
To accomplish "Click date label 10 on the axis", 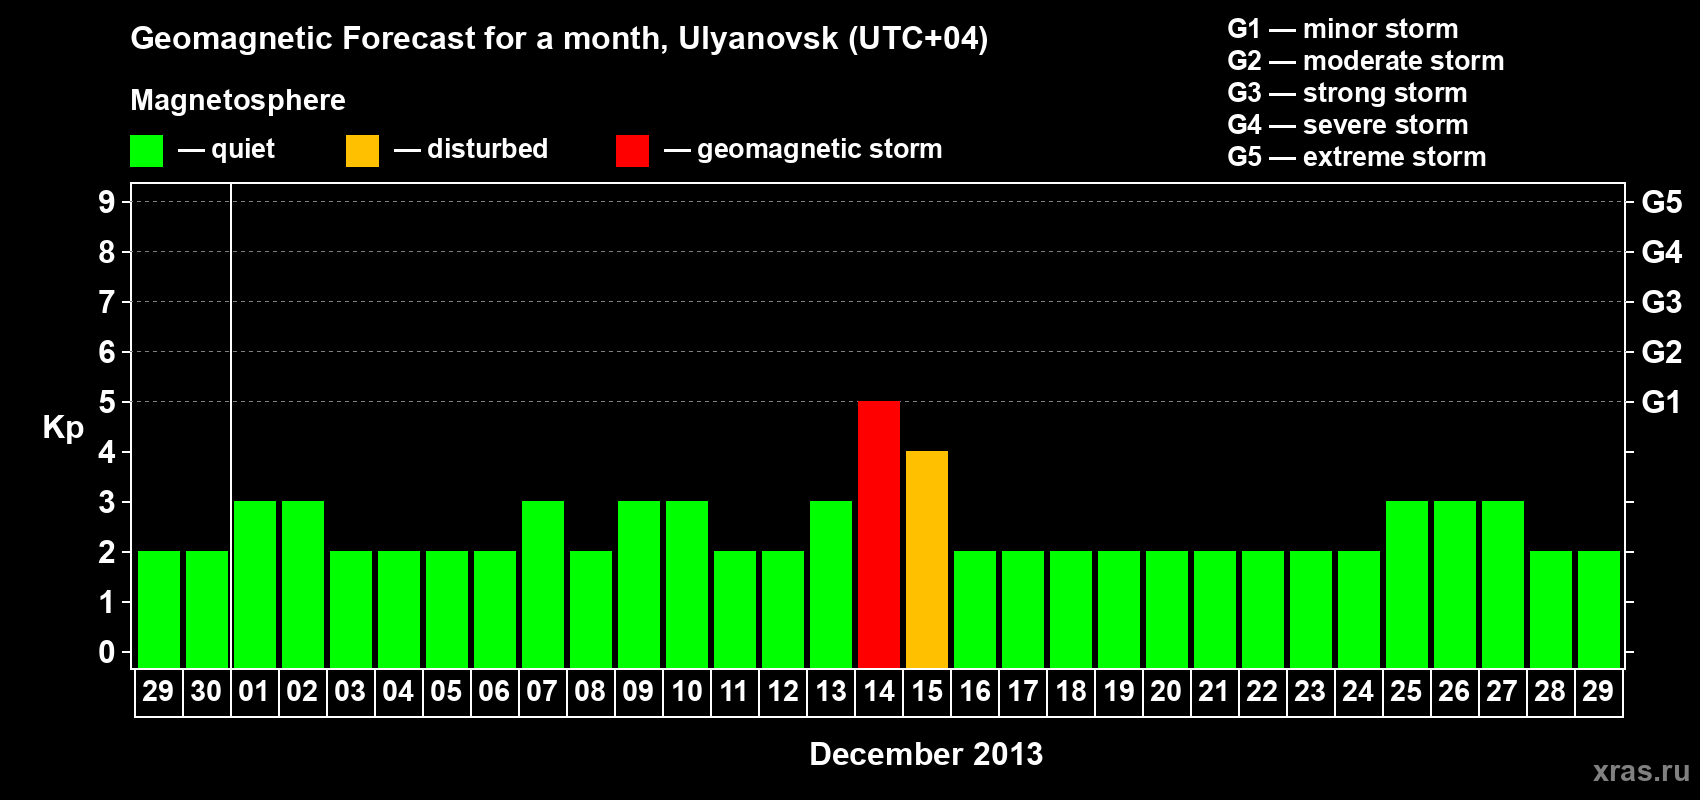I will (687, 691).
